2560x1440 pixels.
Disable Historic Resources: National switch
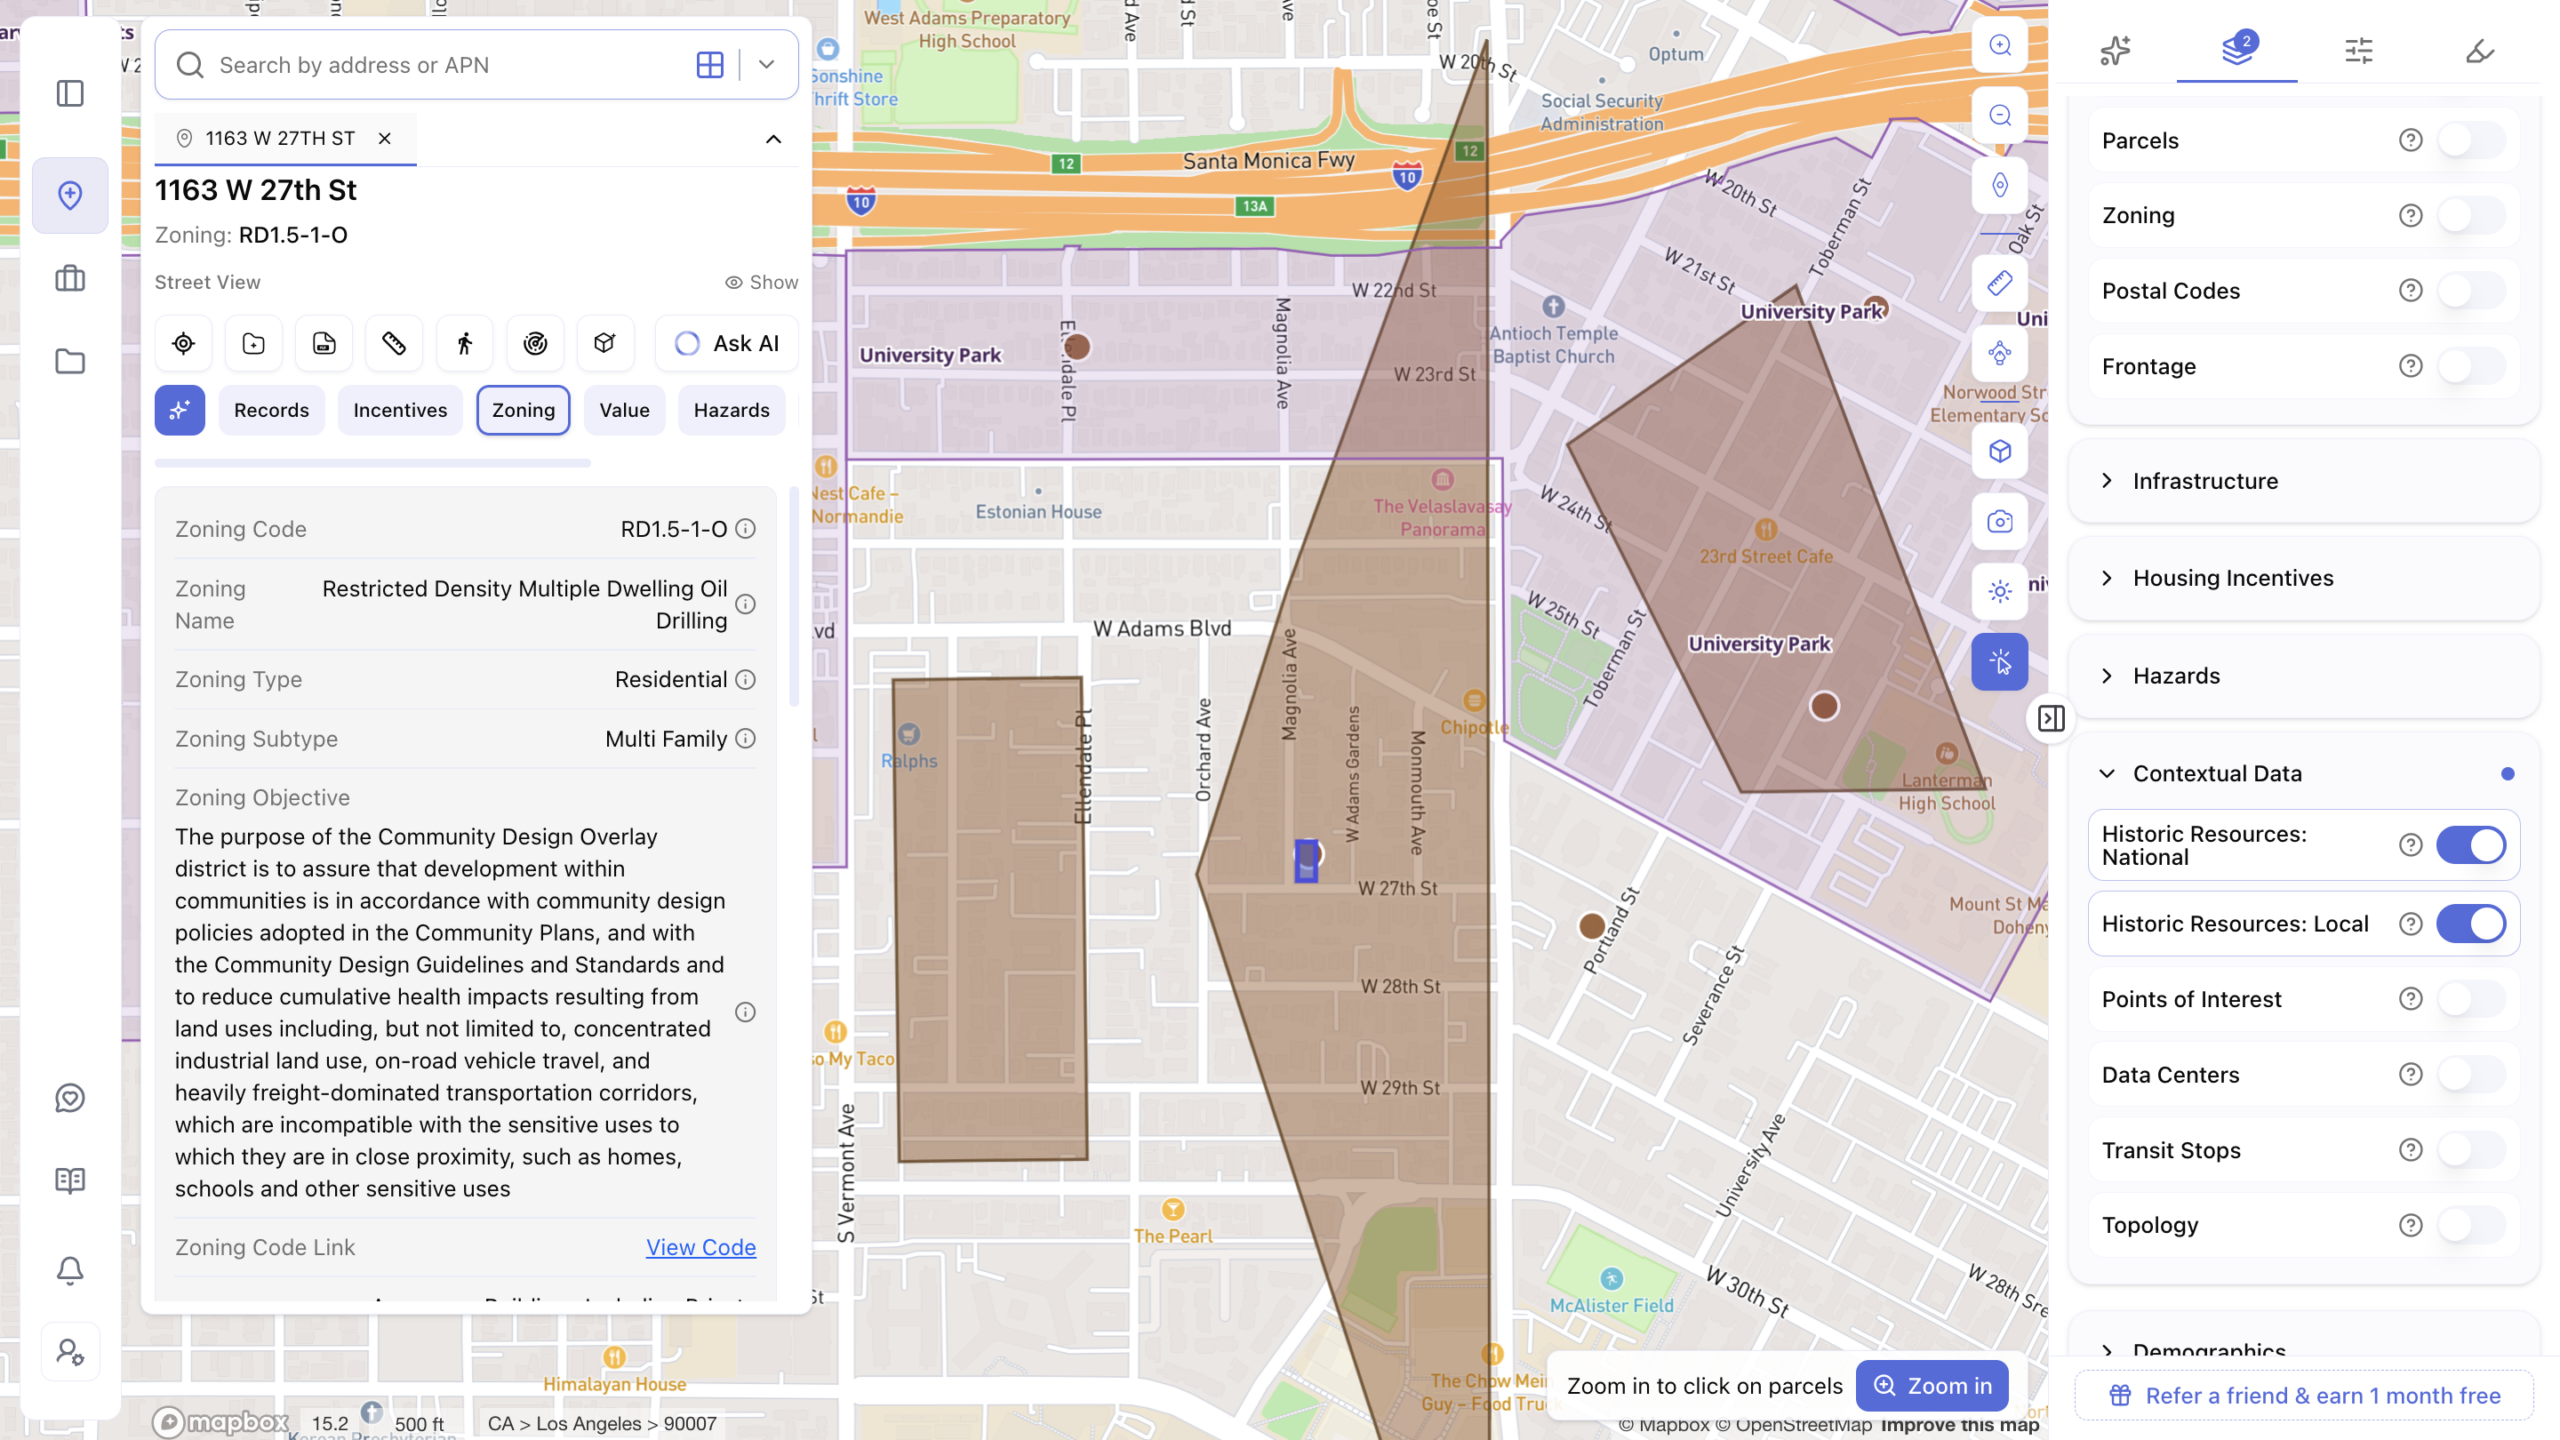tap(2471, 845)
